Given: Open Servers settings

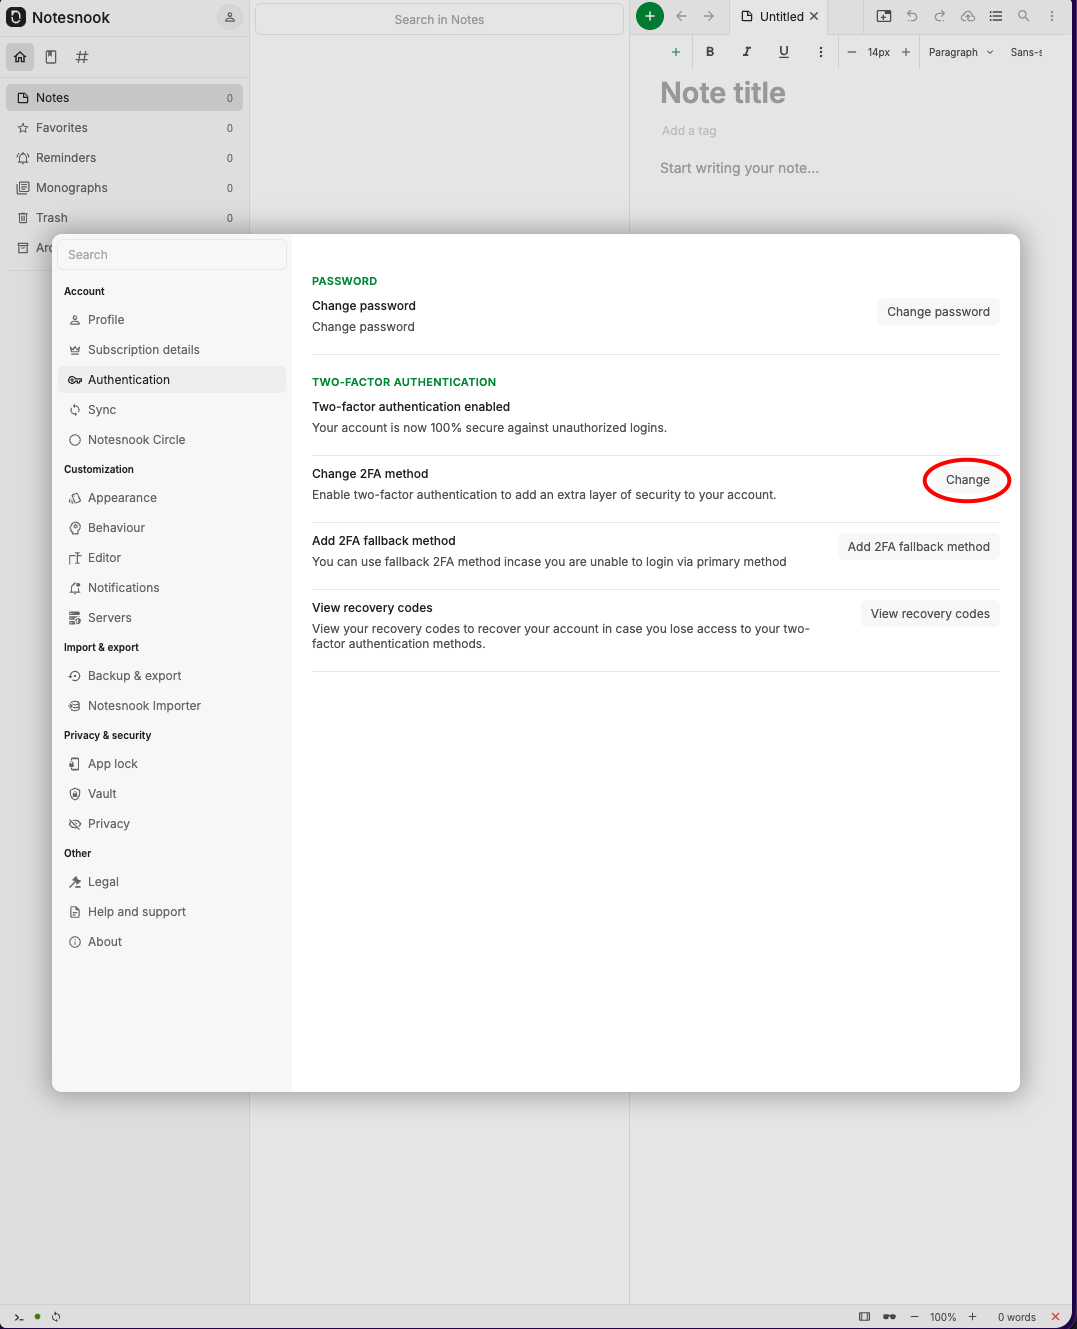Looking at the screenshot, I should (x=172, y=618).
